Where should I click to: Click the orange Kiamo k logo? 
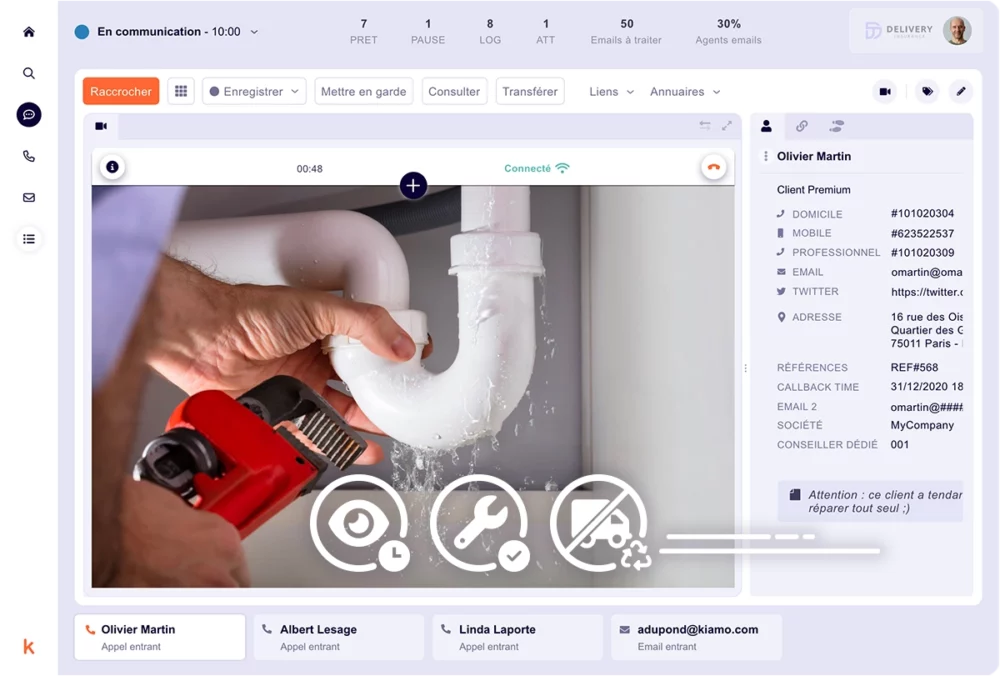[29, 647]
